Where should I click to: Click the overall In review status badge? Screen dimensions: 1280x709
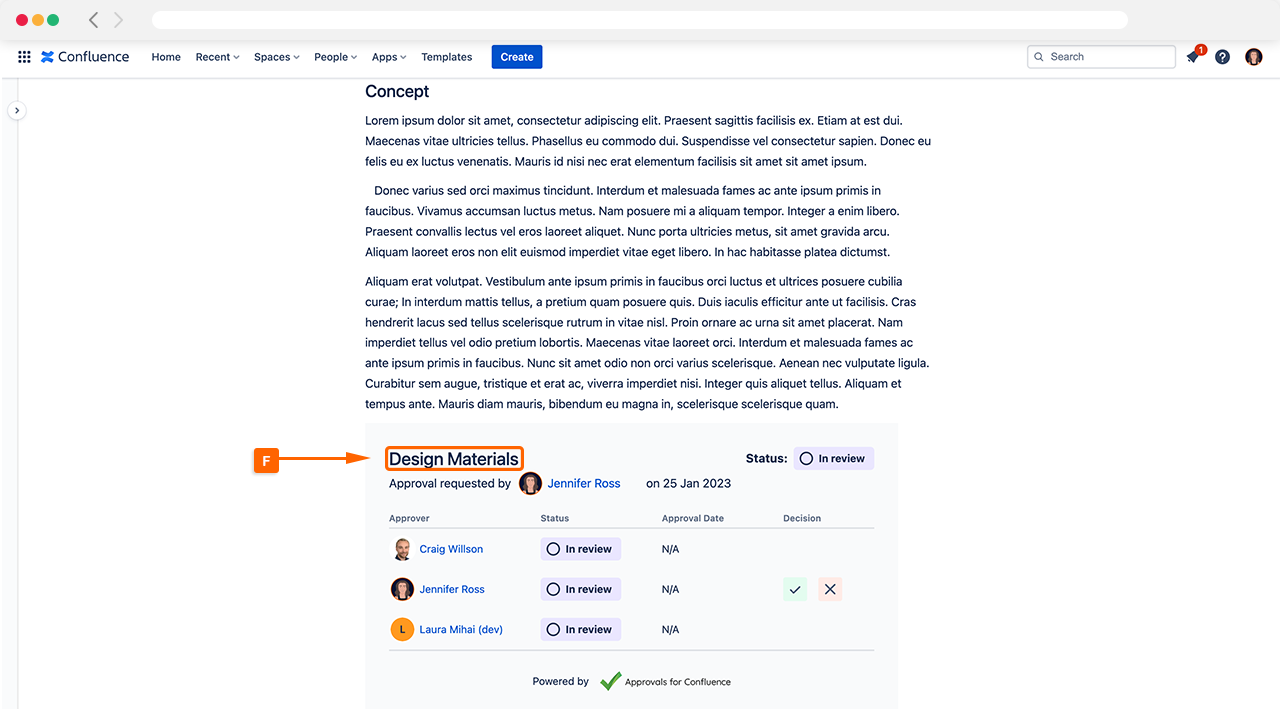833,459
